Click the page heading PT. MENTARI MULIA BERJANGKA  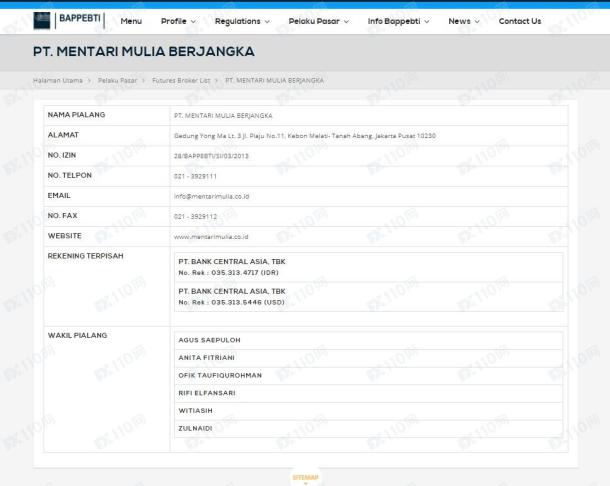click(x=144, y=52)
